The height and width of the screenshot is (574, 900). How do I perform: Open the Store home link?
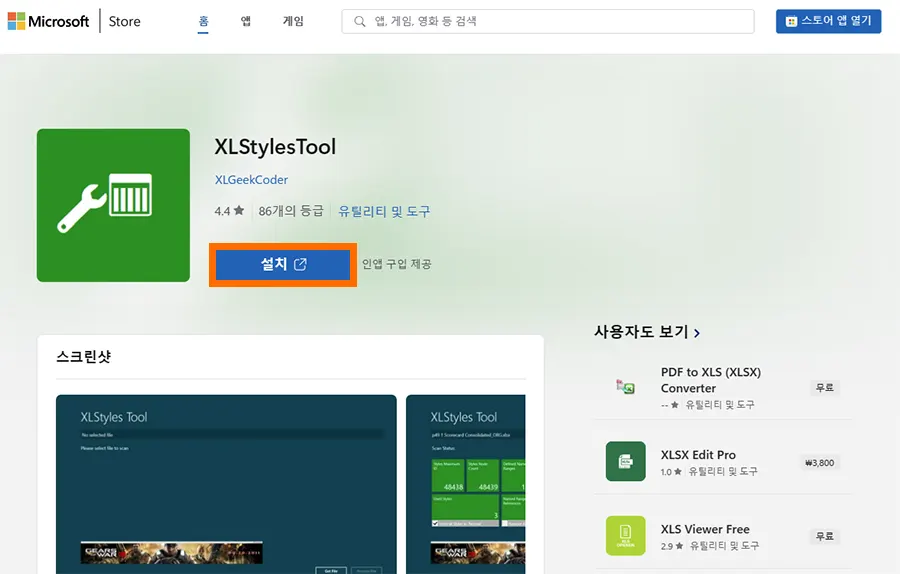125,21
